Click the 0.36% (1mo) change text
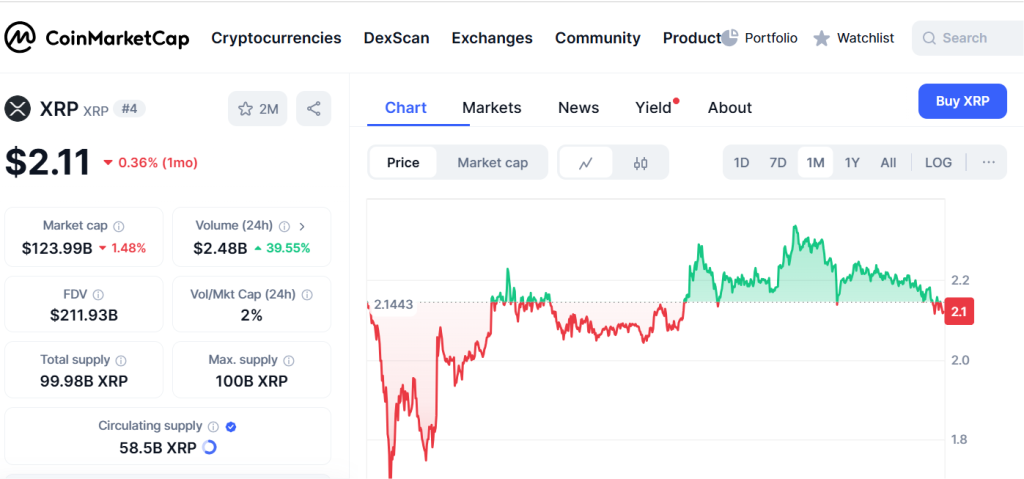Screen dimensions: 1024x479 click(157, 163)
